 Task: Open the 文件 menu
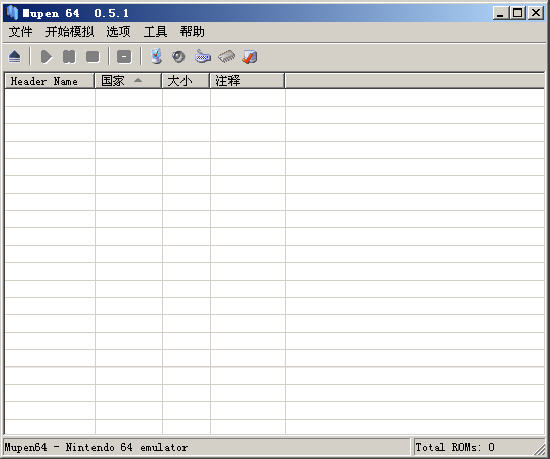[20, 32]
